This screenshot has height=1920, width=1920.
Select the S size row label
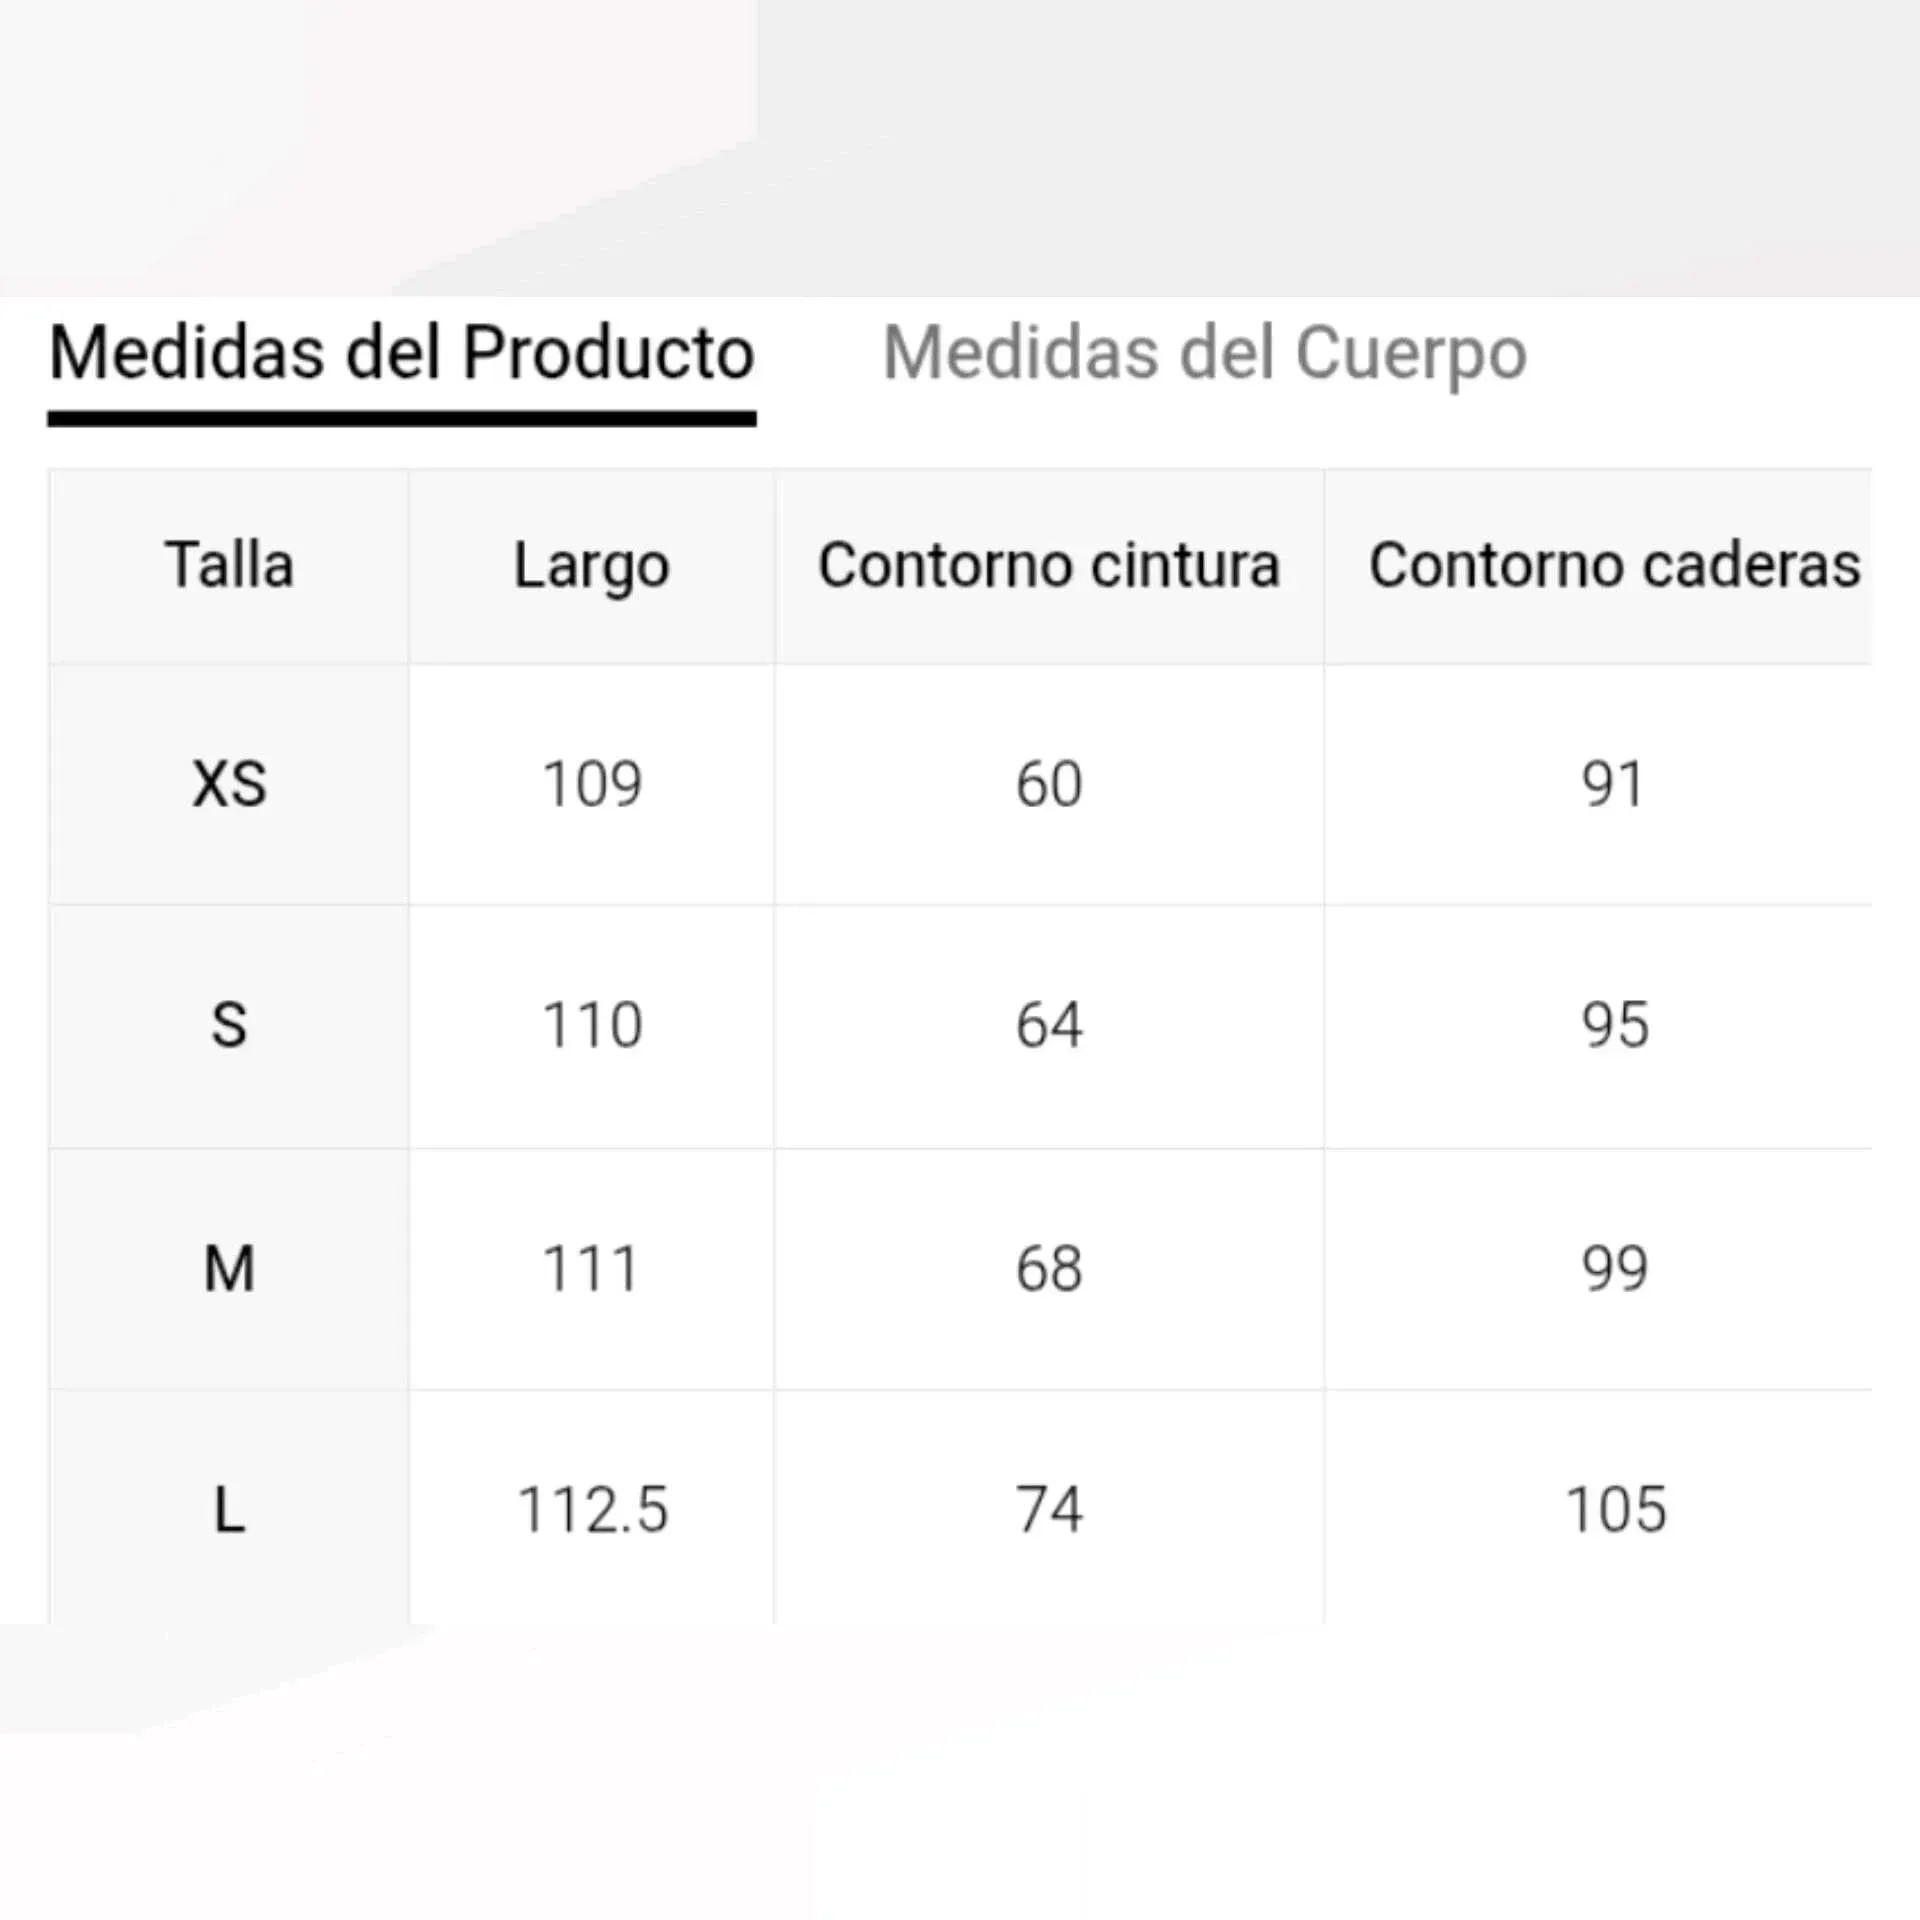point(229,1026)
